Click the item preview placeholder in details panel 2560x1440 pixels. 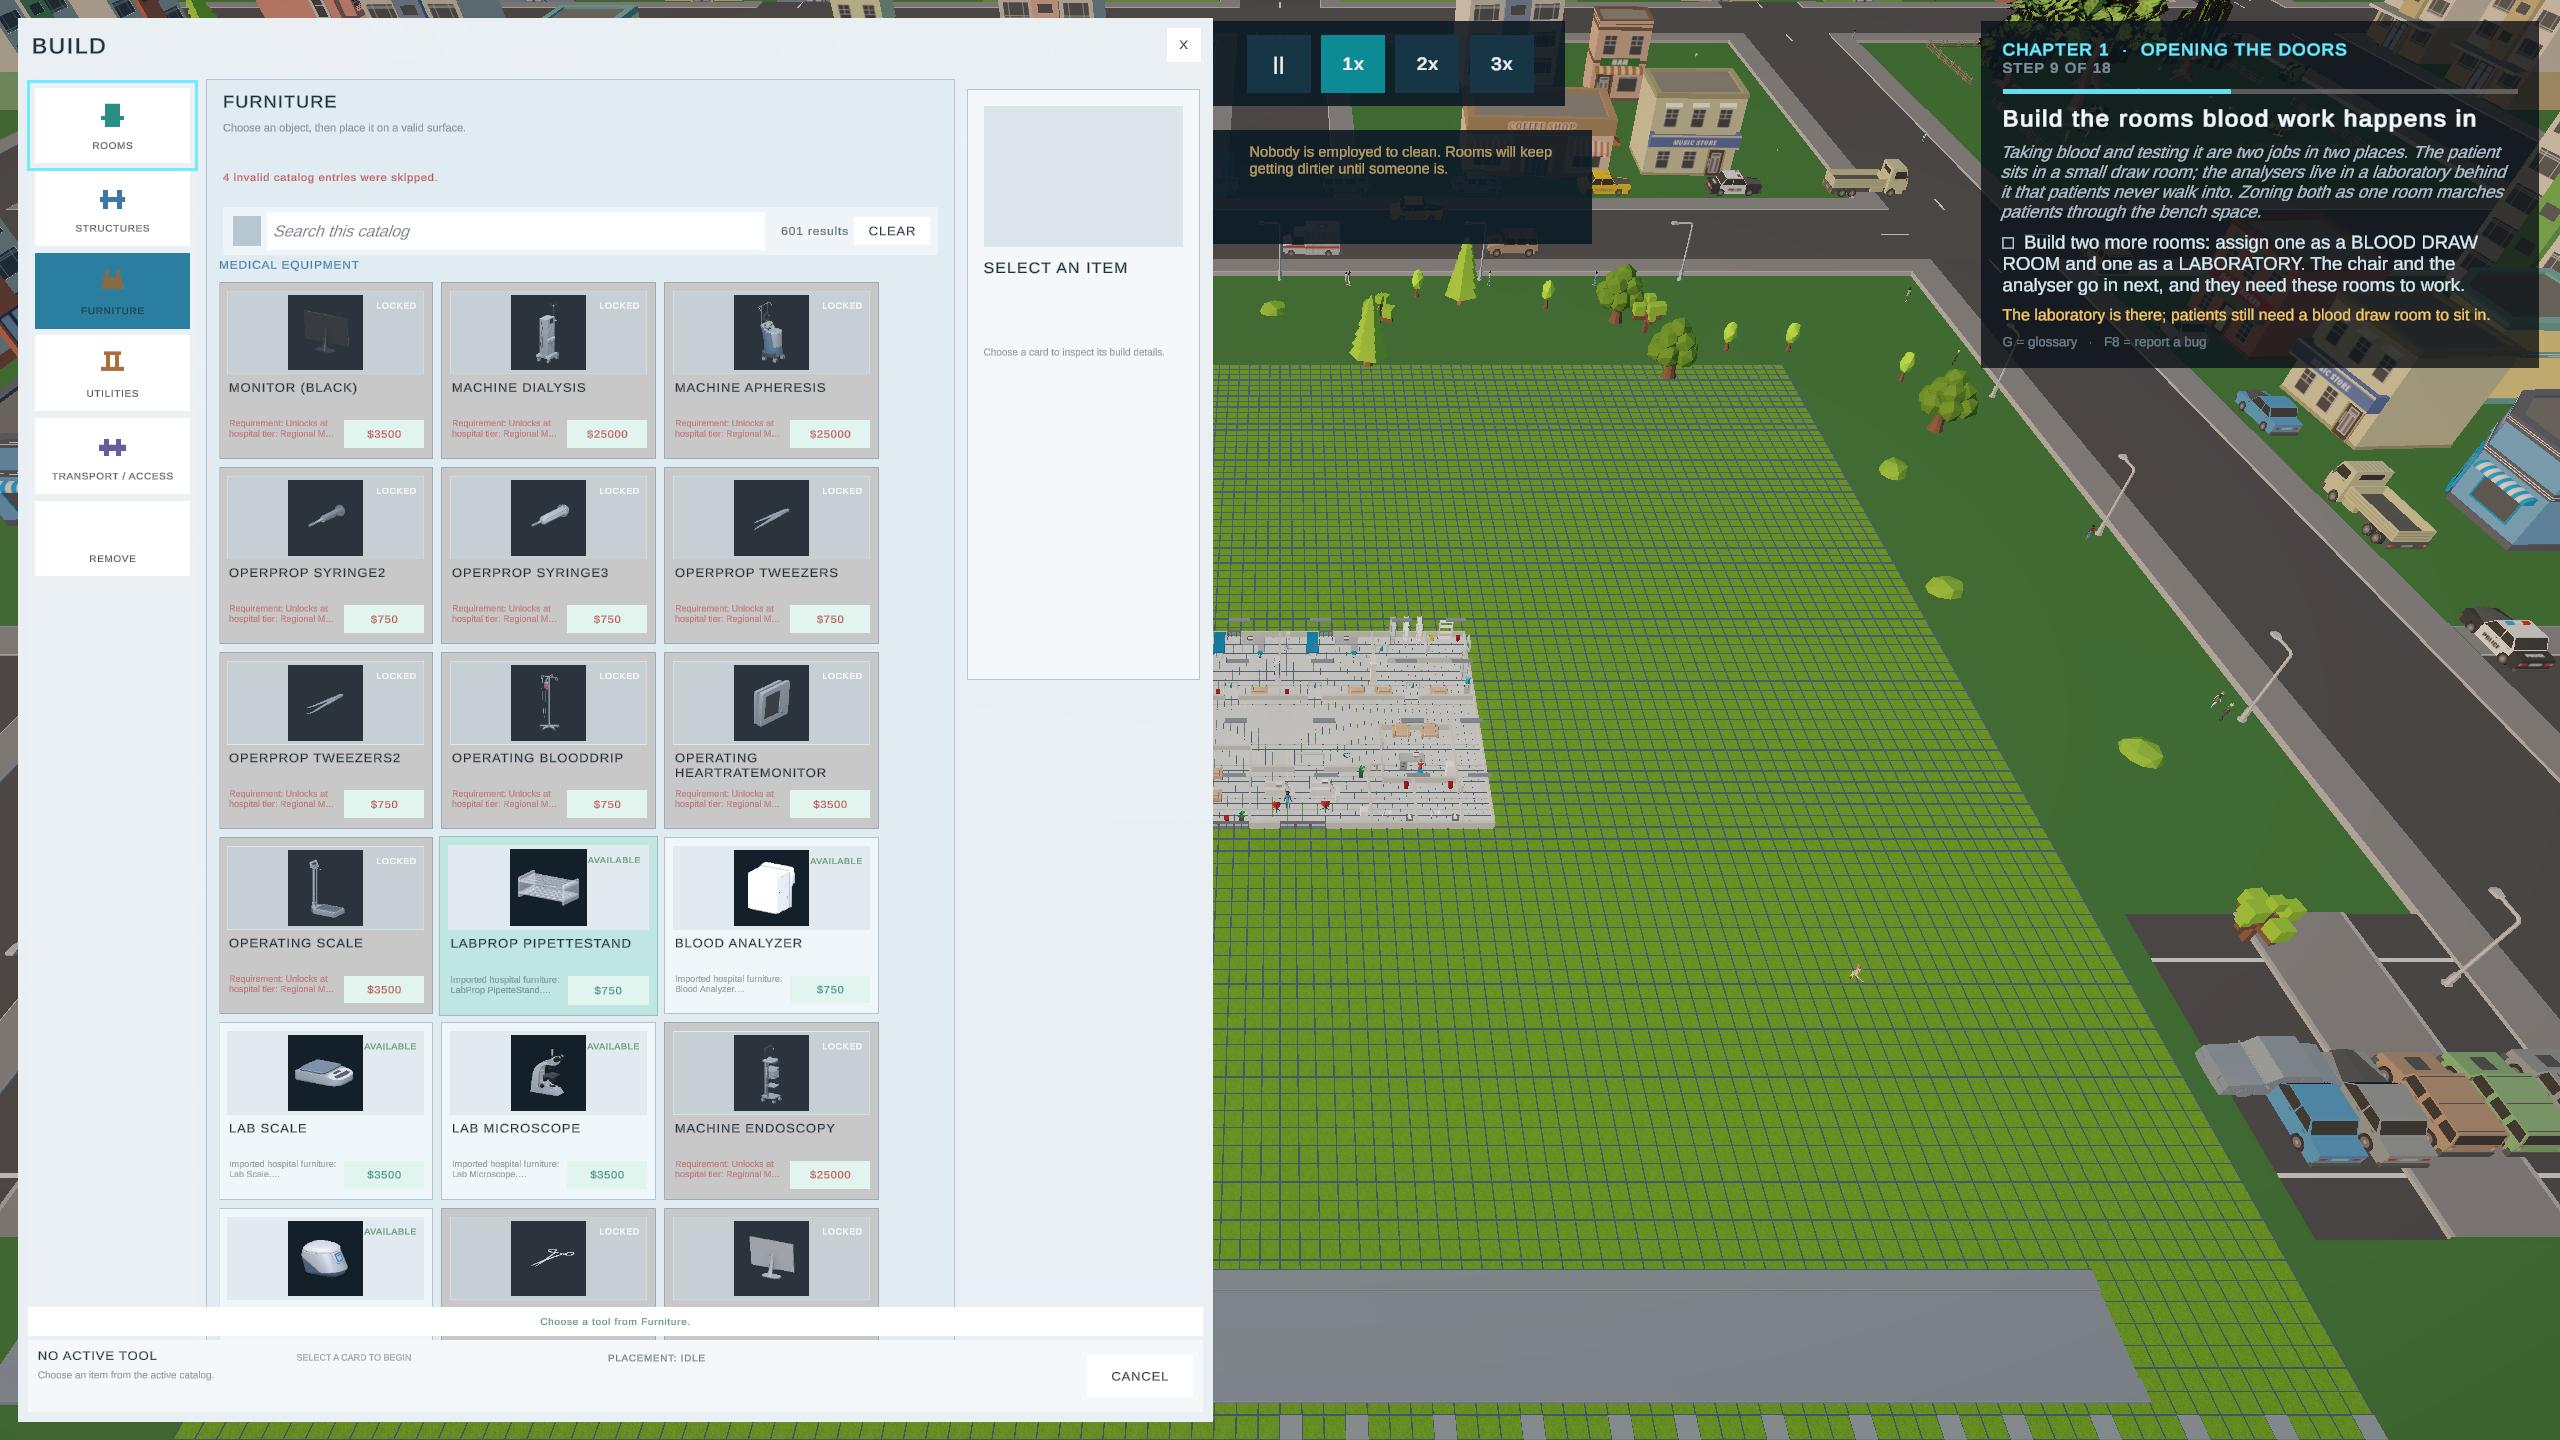click(x=1083, y=176)
